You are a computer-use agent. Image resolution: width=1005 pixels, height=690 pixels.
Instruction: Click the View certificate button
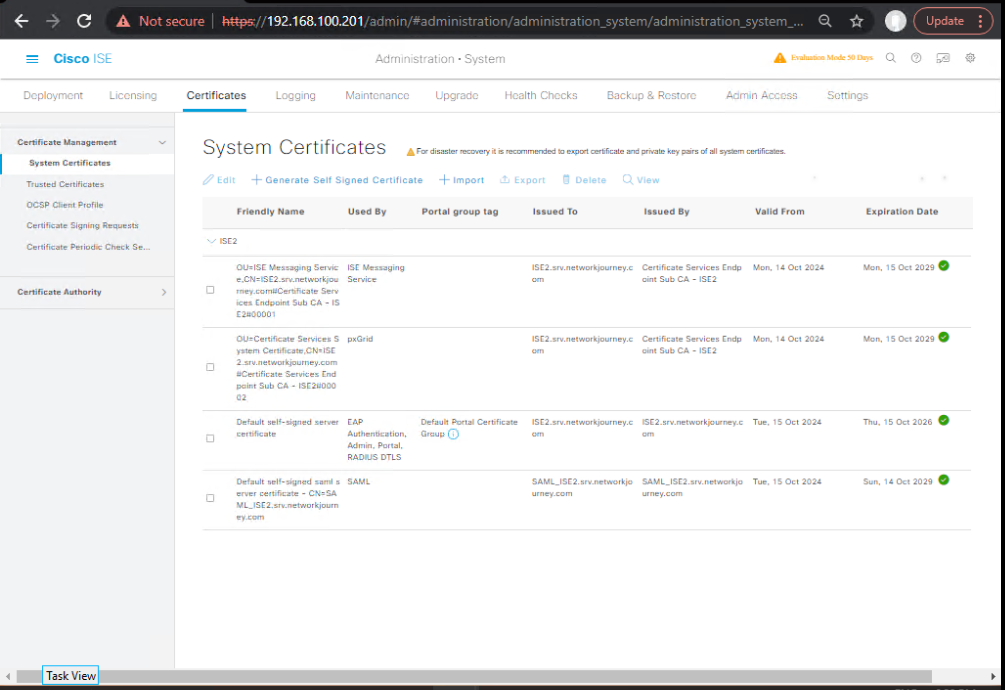pyautogui.click(x=641, y=180)
